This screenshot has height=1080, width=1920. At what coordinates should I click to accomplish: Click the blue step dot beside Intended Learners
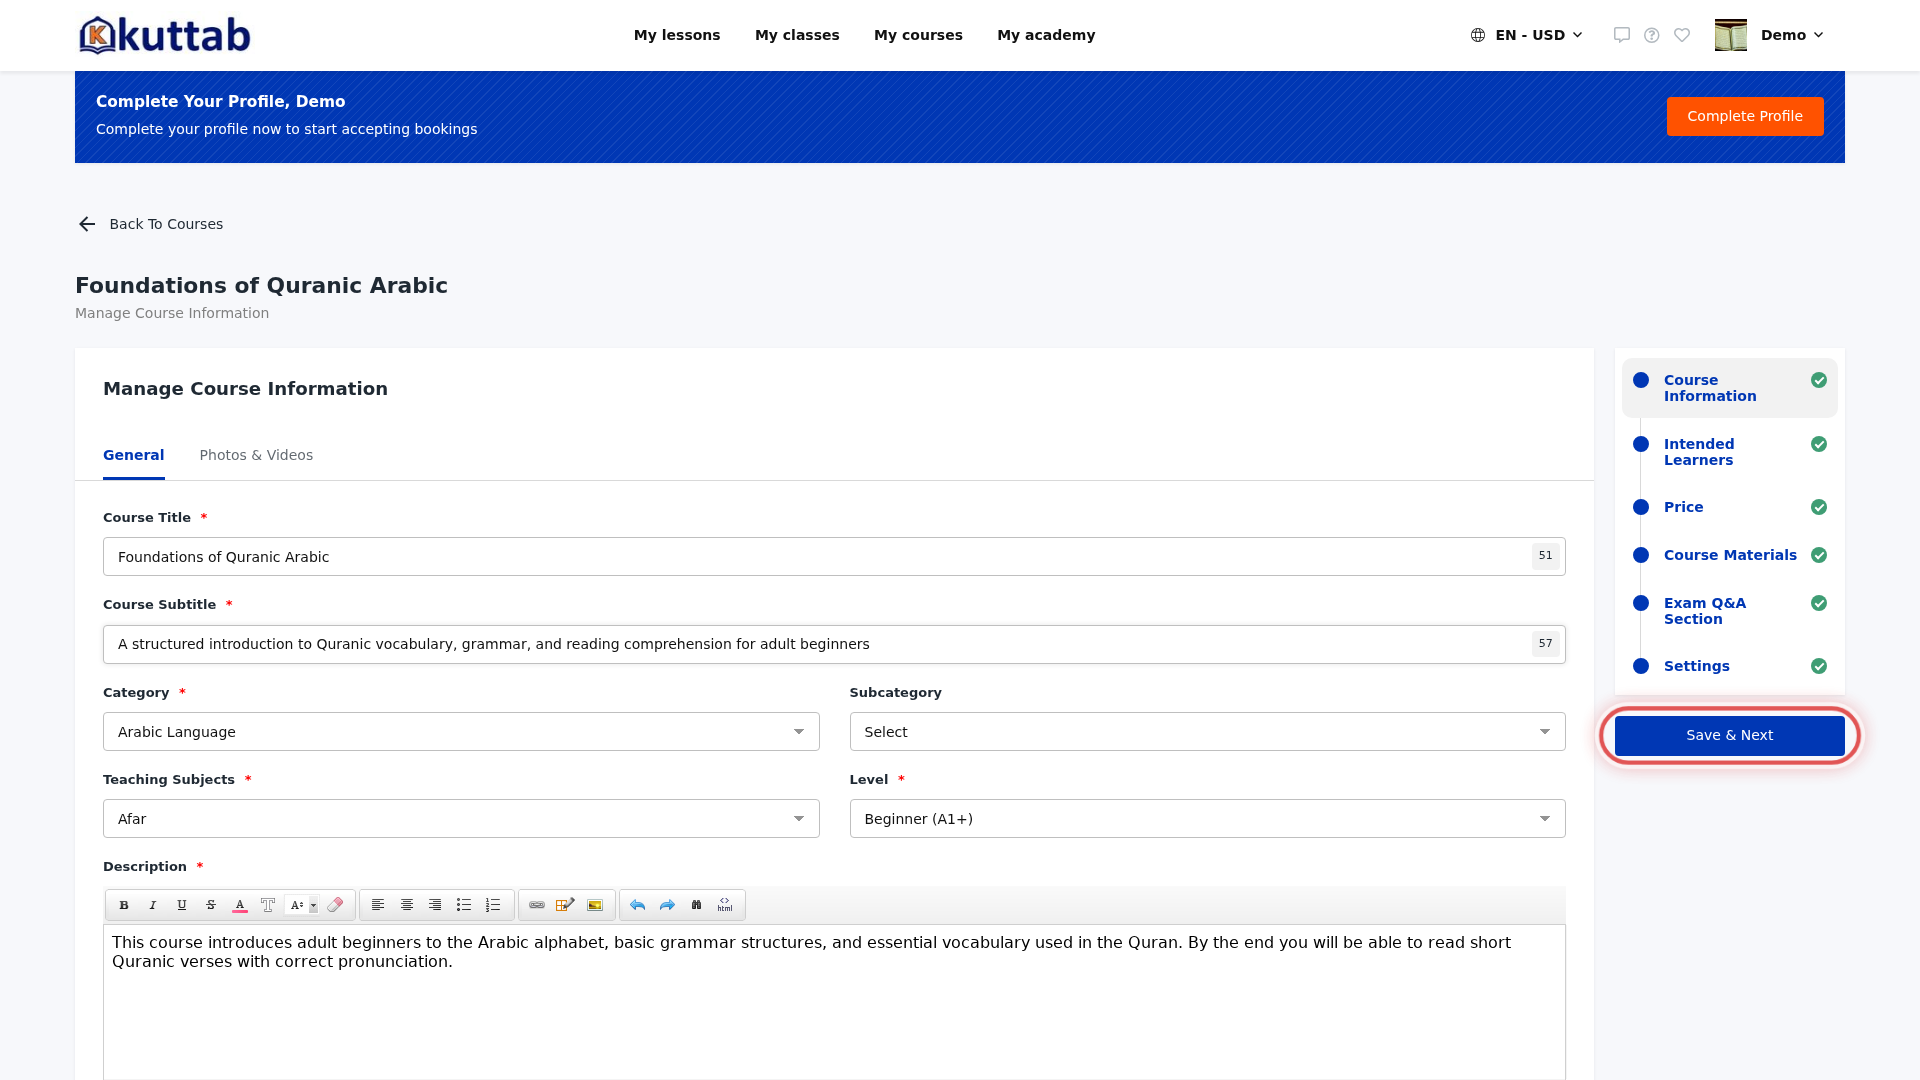[1641, 444]
